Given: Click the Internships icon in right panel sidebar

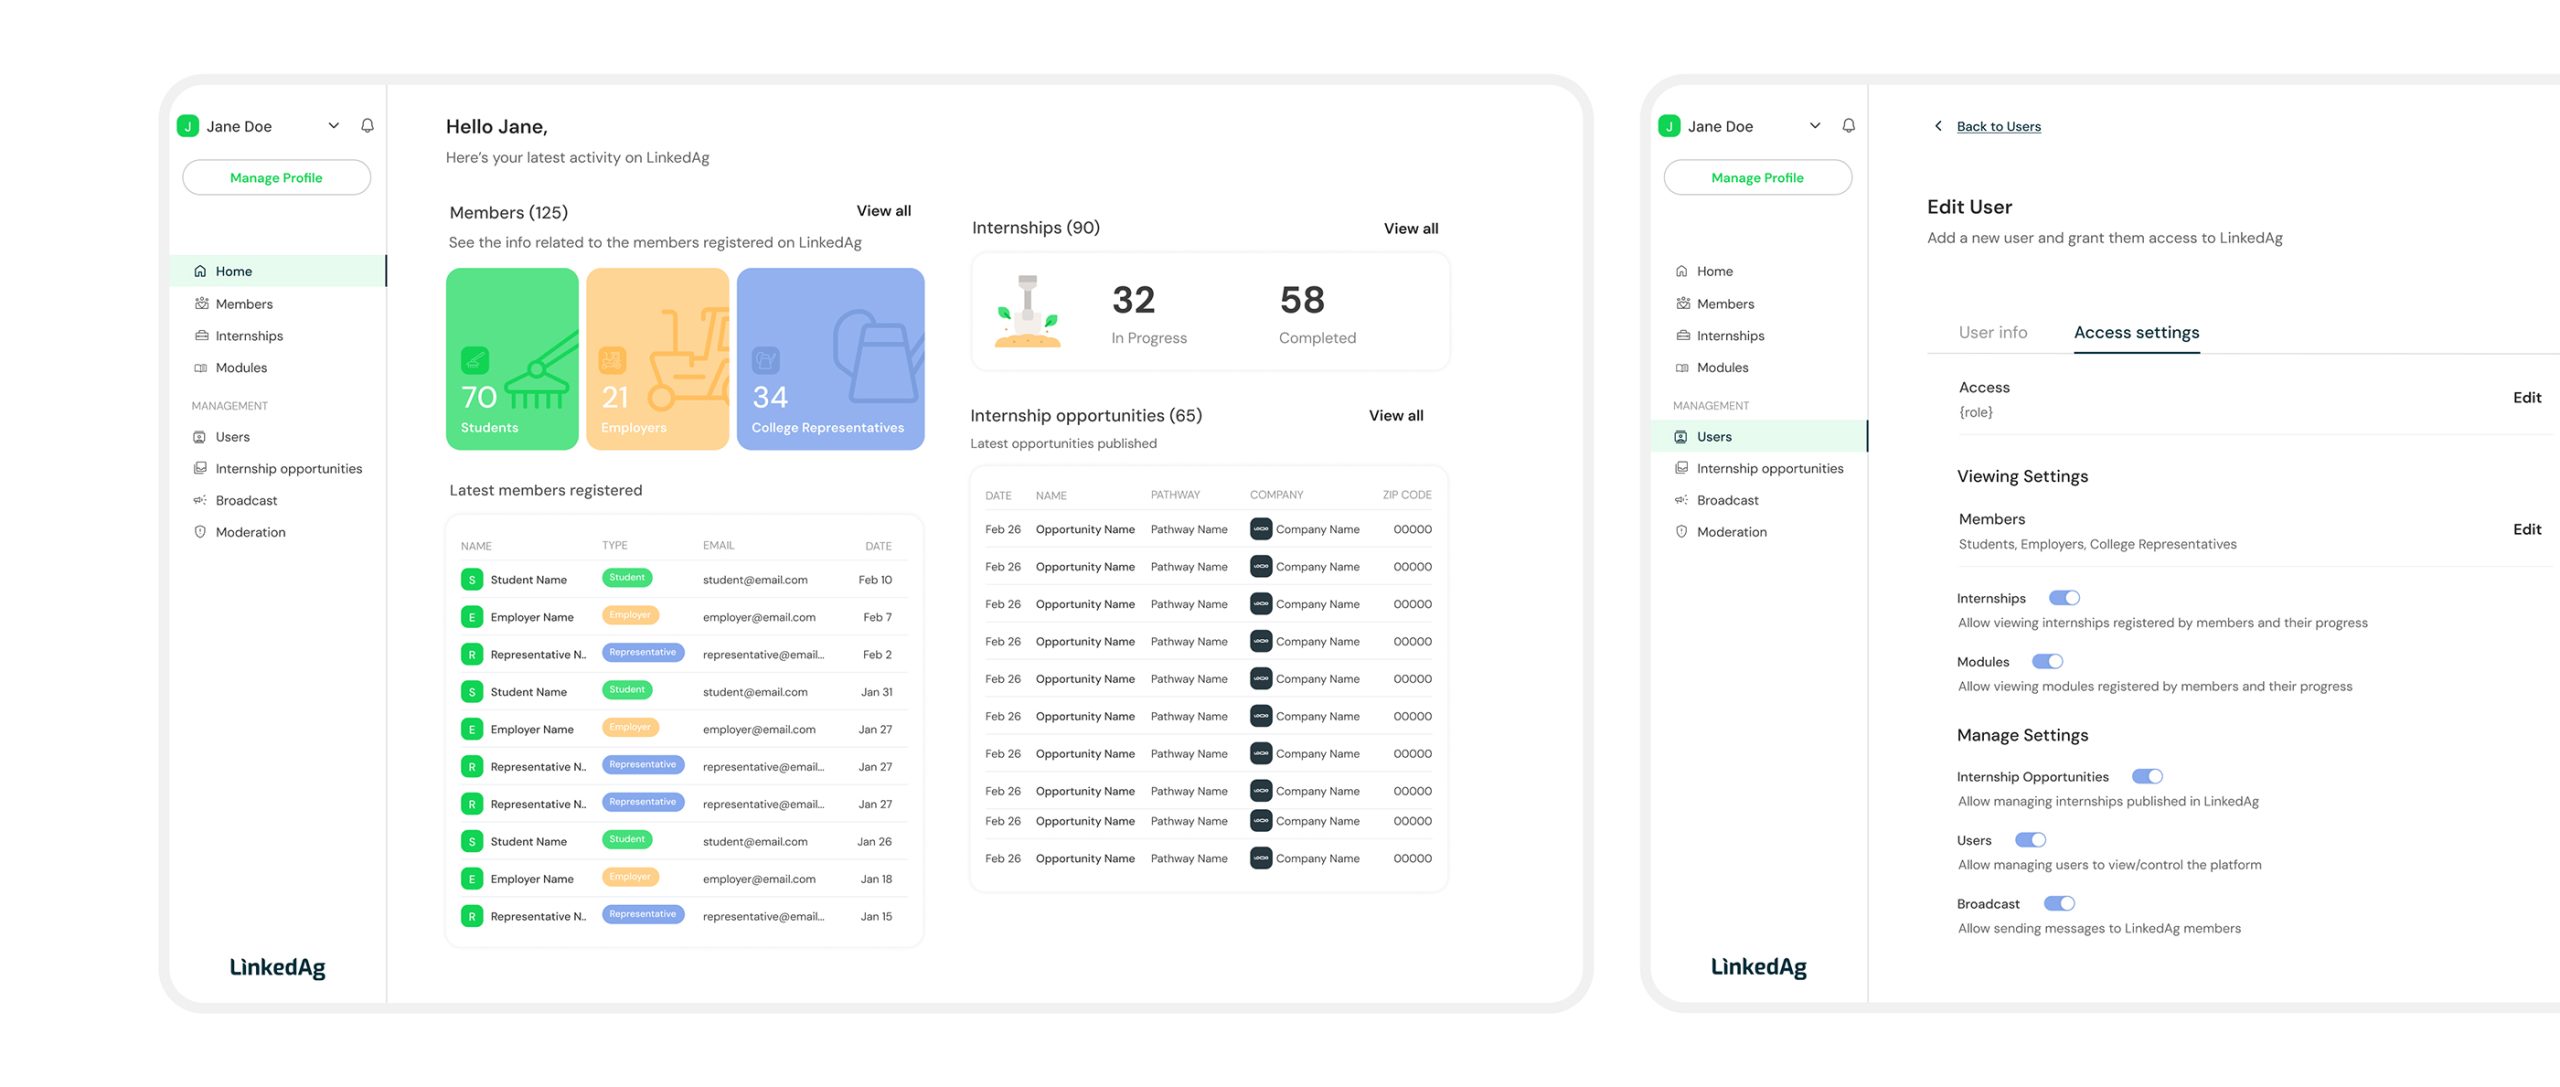Looking at the screenshot, I should 1682,336.
